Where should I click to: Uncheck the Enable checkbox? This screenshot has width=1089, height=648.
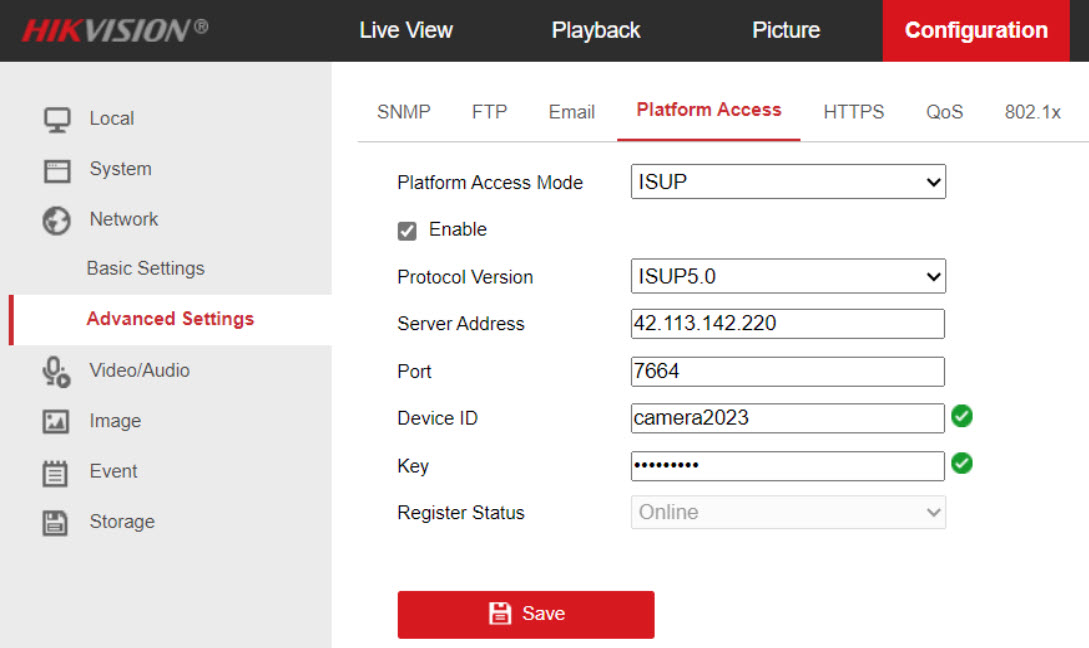tap(407, 231)
